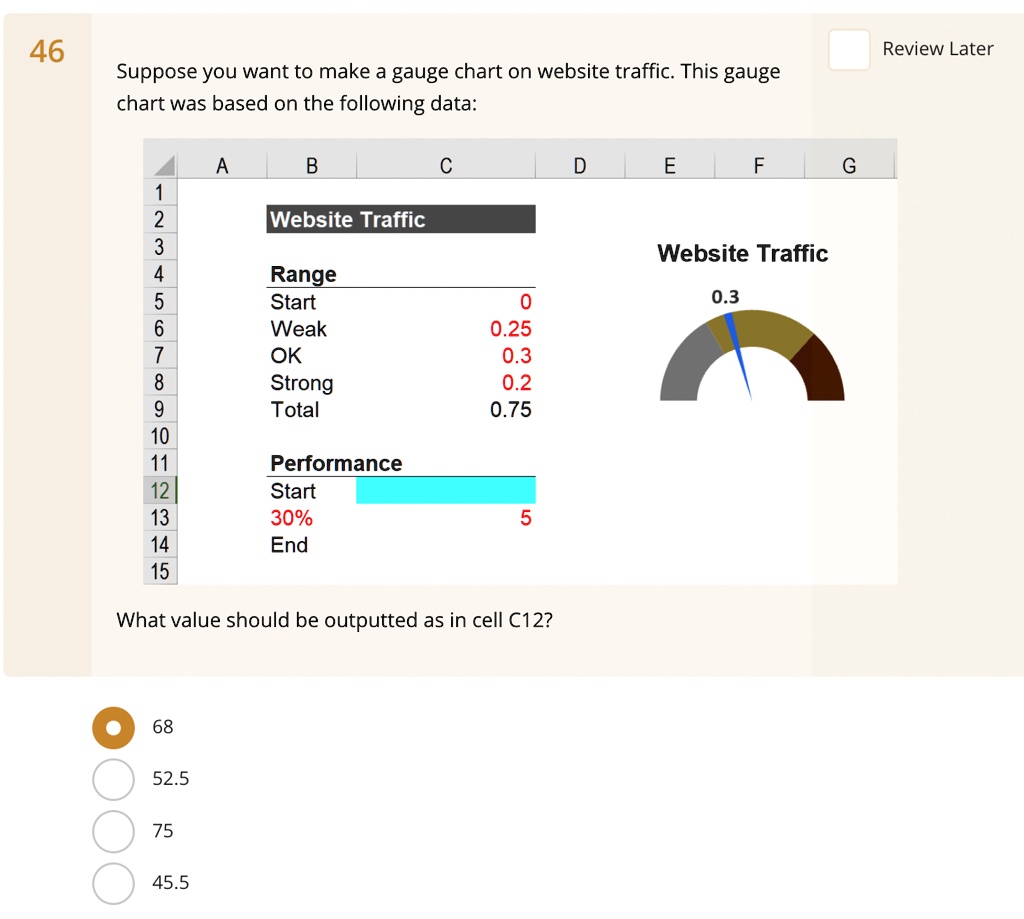The width and height of the screenshot is (1024, 919).
Task: Select the answer option 75
Action: (113, 831)
